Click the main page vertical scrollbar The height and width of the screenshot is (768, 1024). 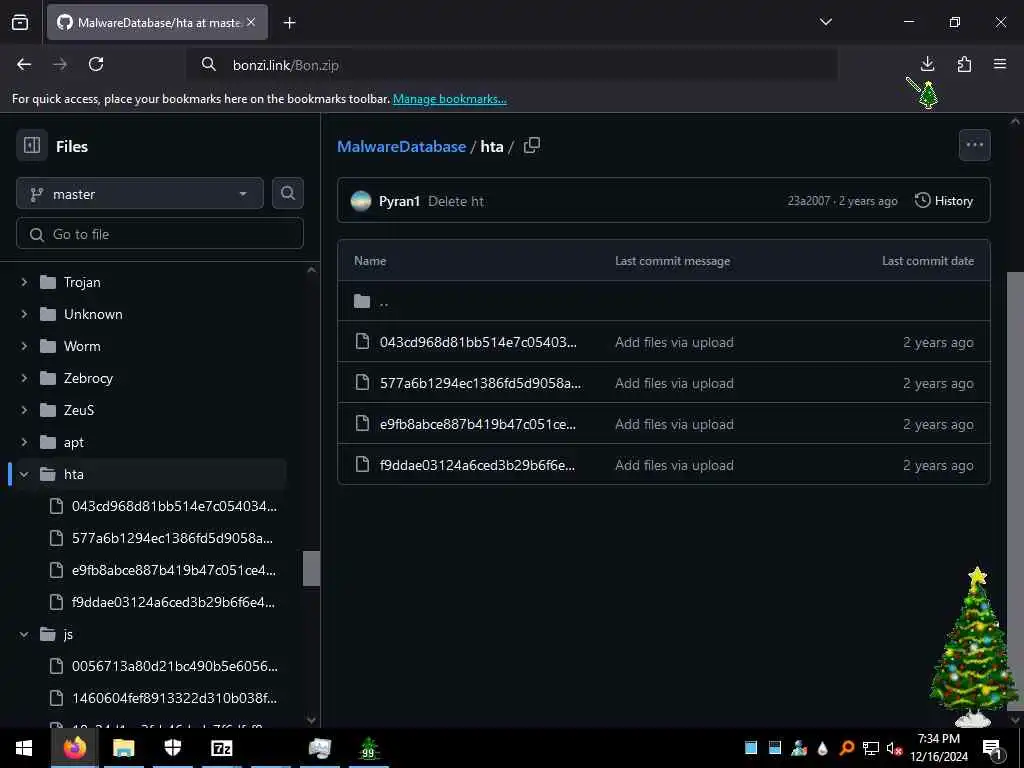pos(1015,490)
